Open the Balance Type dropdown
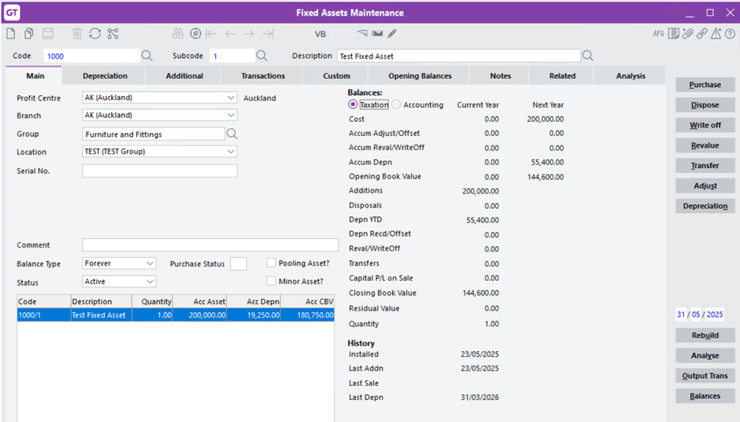Screen dimensions: 740x422 pyautogui.click(x=150, y=263)
